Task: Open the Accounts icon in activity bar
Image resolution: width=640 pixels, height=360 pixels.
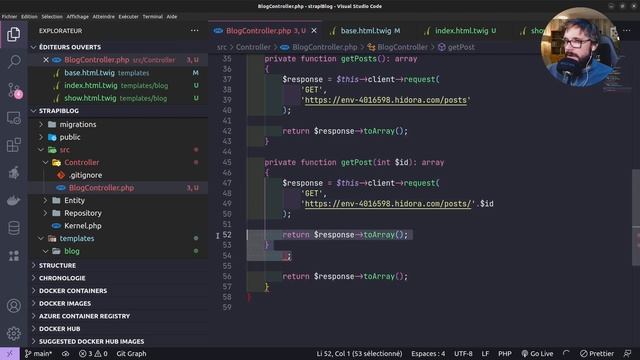Action: [x=13, y=306]
